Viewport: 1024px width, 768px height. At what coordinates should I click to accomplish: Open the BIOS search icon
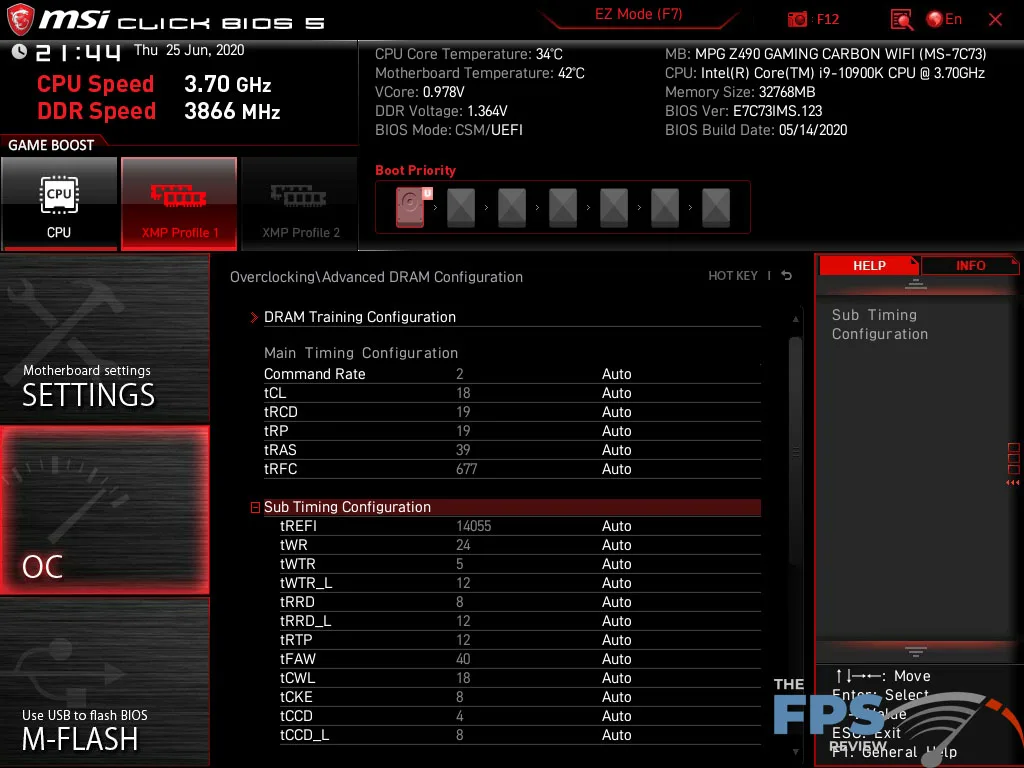pyautogui.click(x=901, y=20)
